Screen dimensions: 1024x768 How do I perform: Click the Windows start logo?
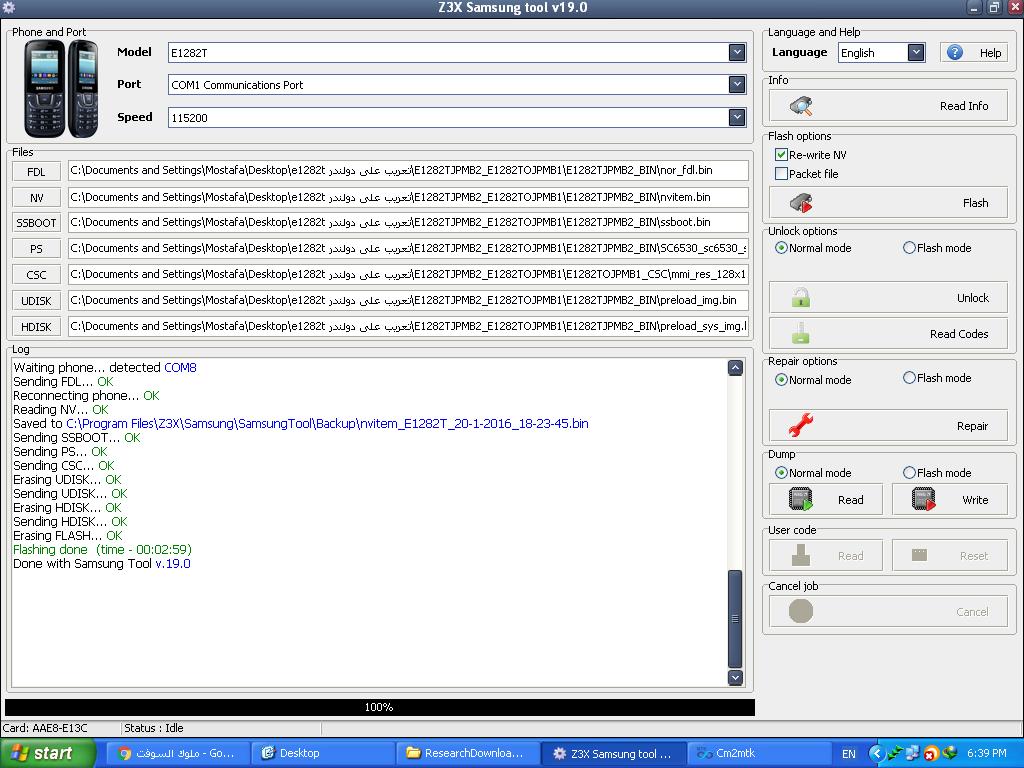coord(19,753)
